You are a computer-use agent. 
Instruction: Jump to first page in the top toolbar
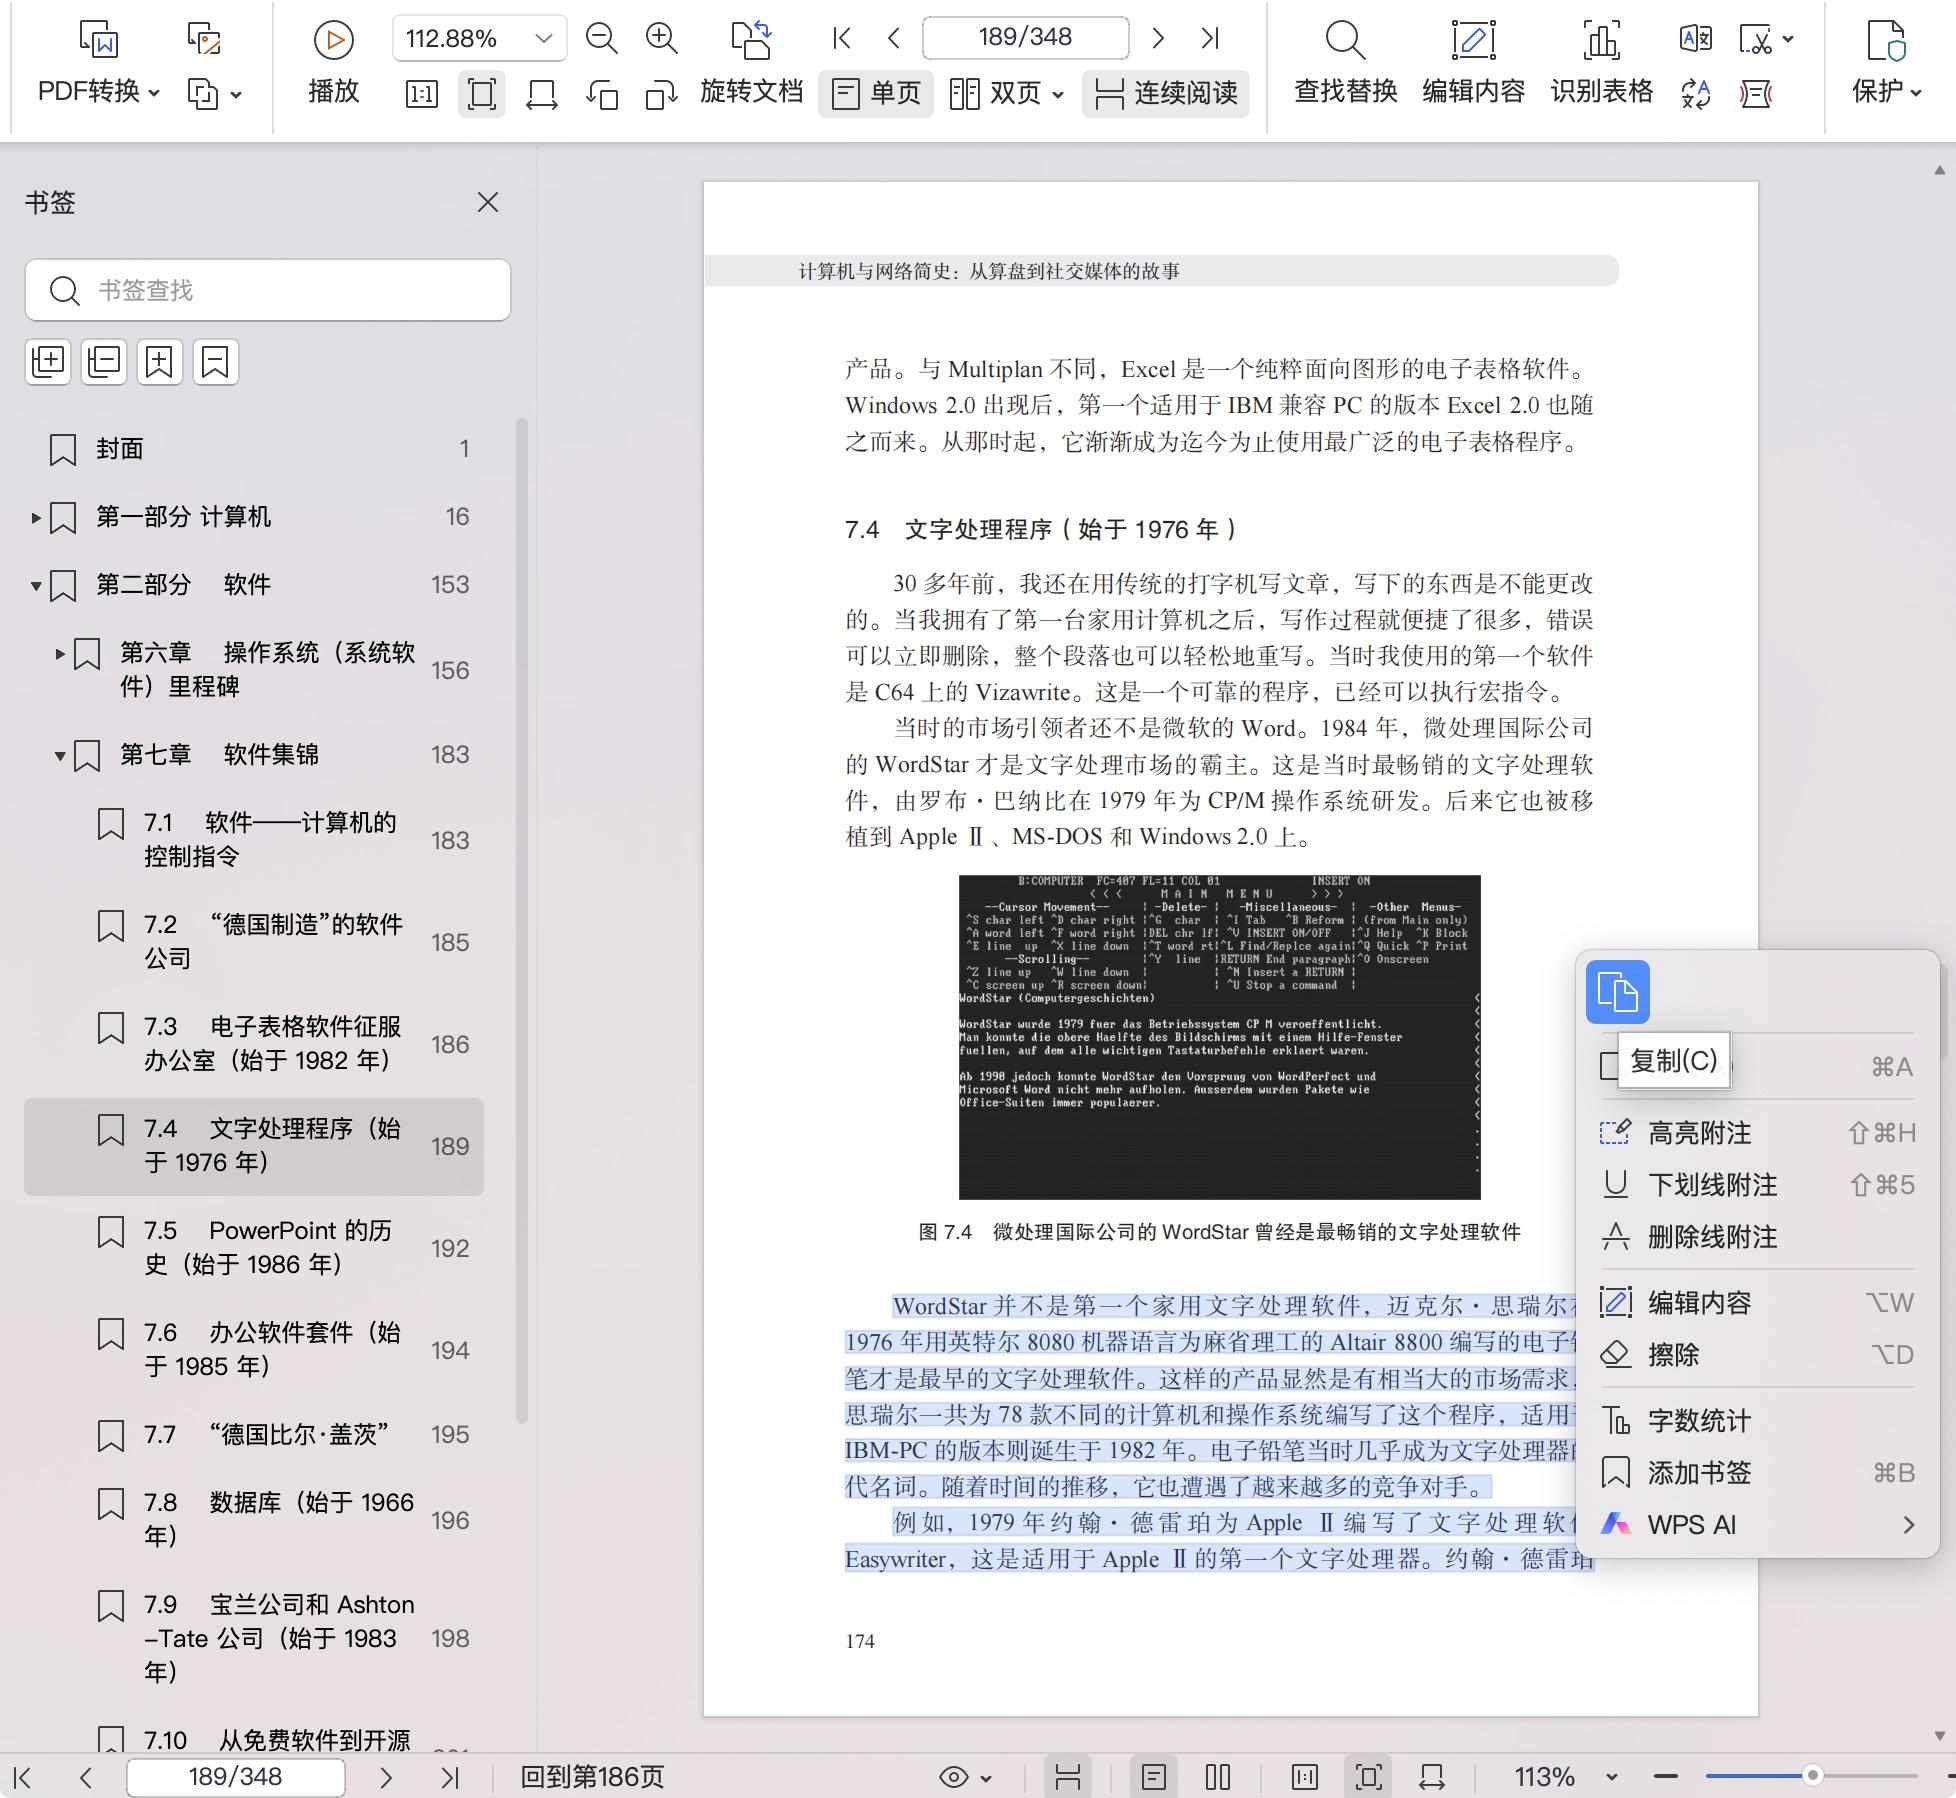pyautogui.click(x=842, y=38)
